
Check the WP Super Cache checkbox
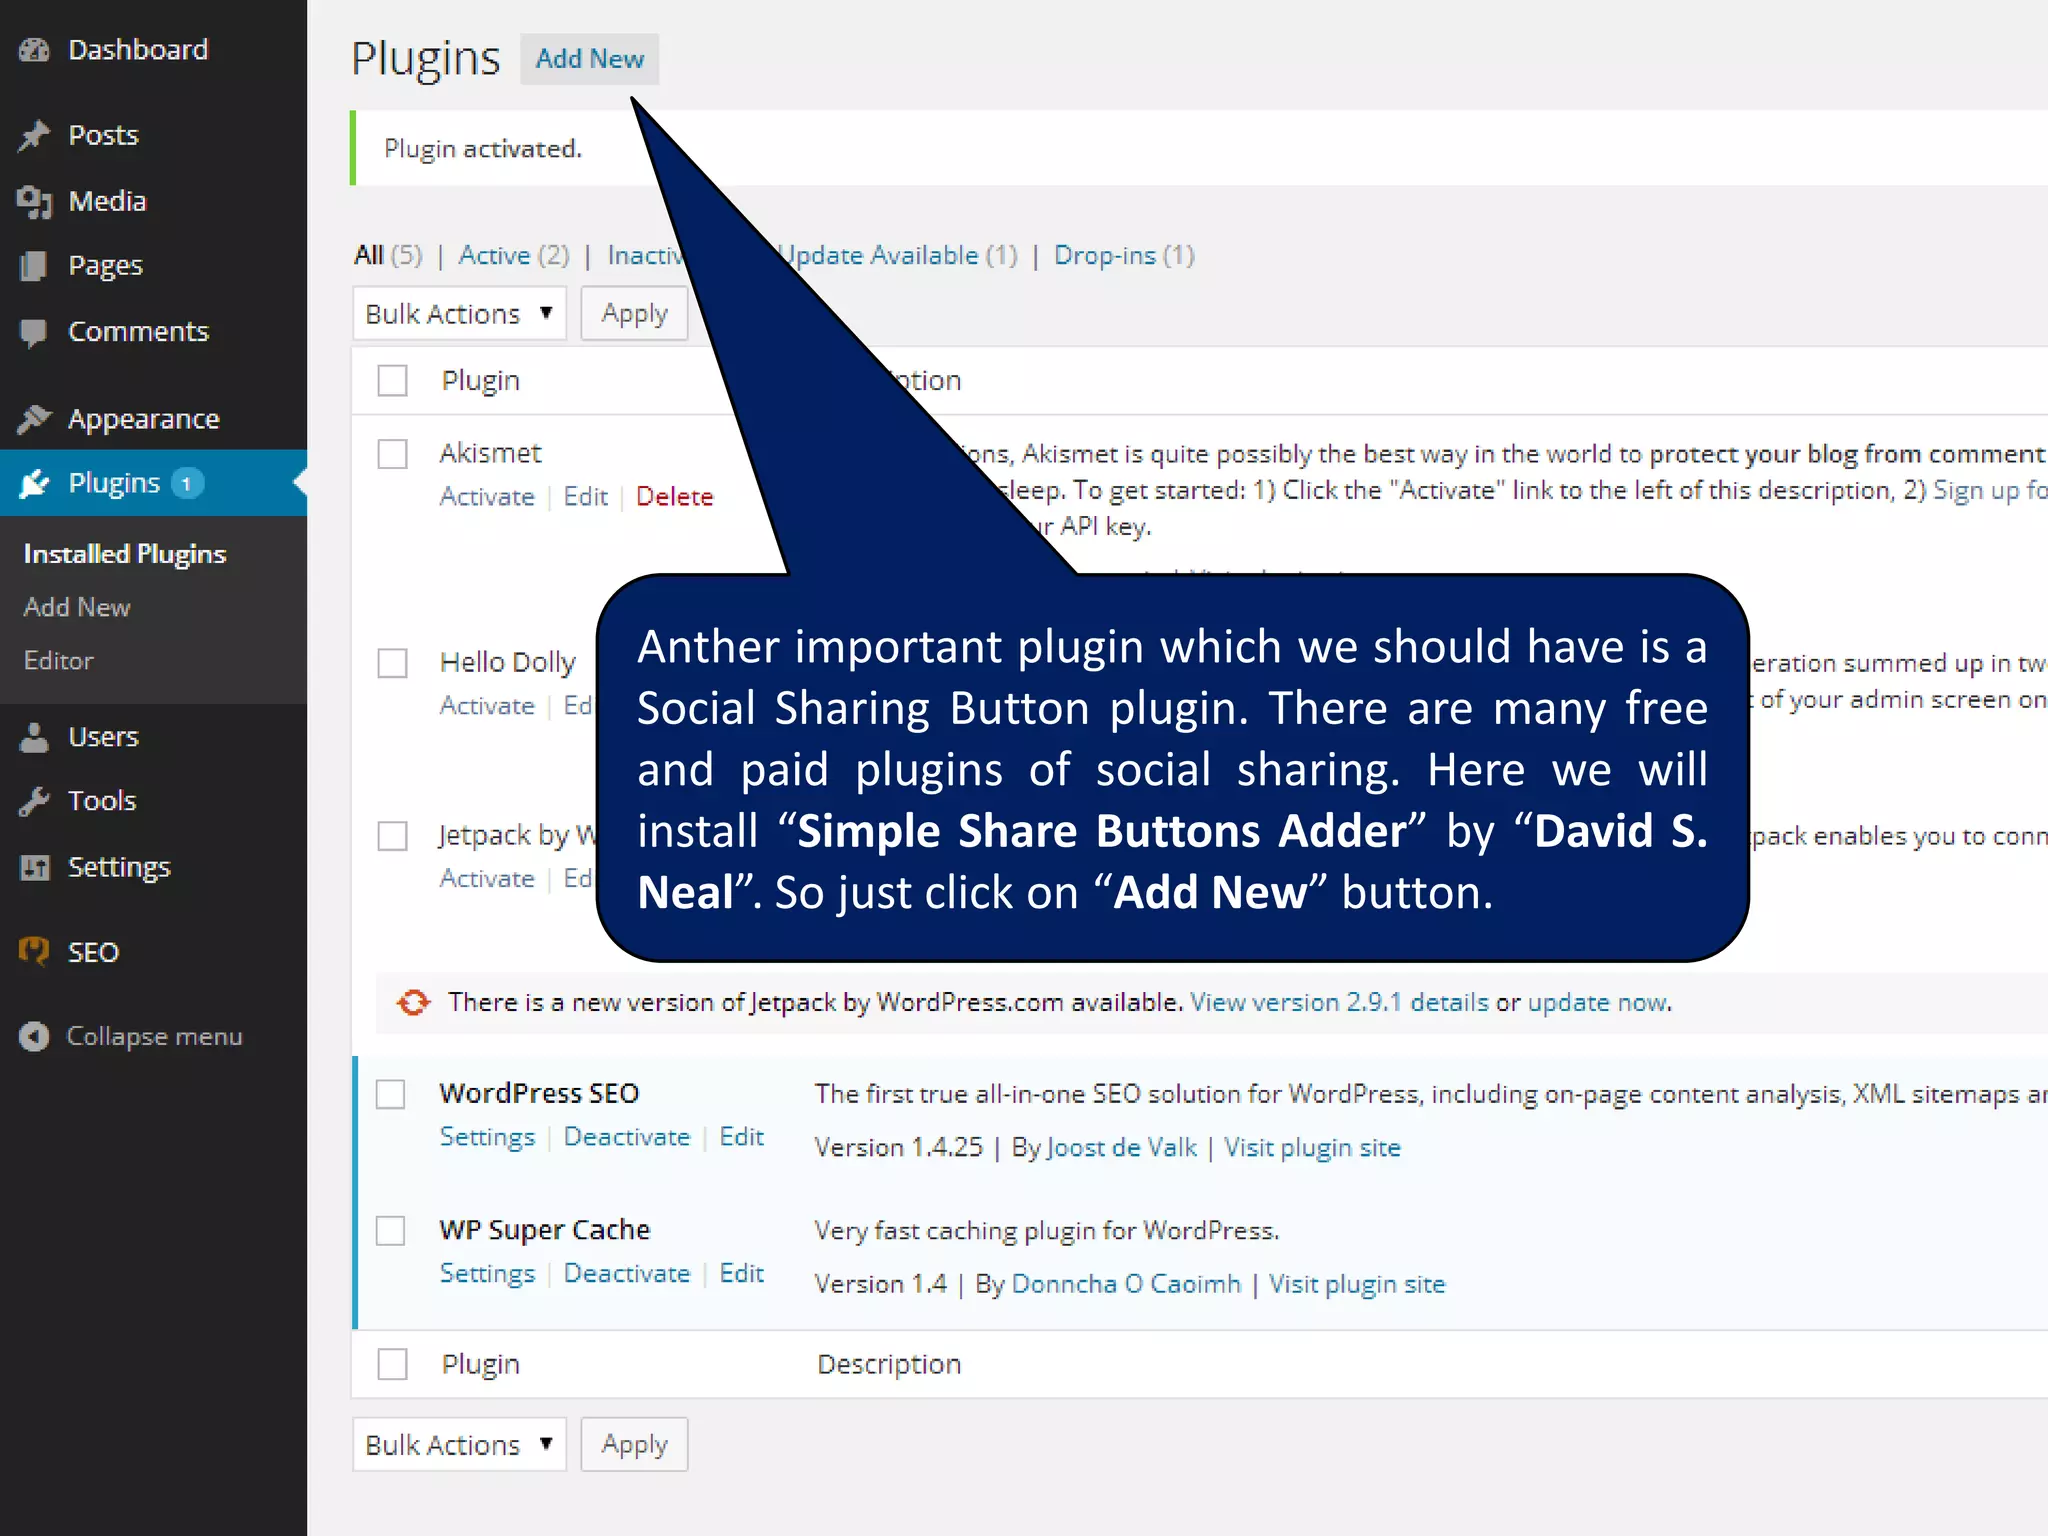point(390,1230)
